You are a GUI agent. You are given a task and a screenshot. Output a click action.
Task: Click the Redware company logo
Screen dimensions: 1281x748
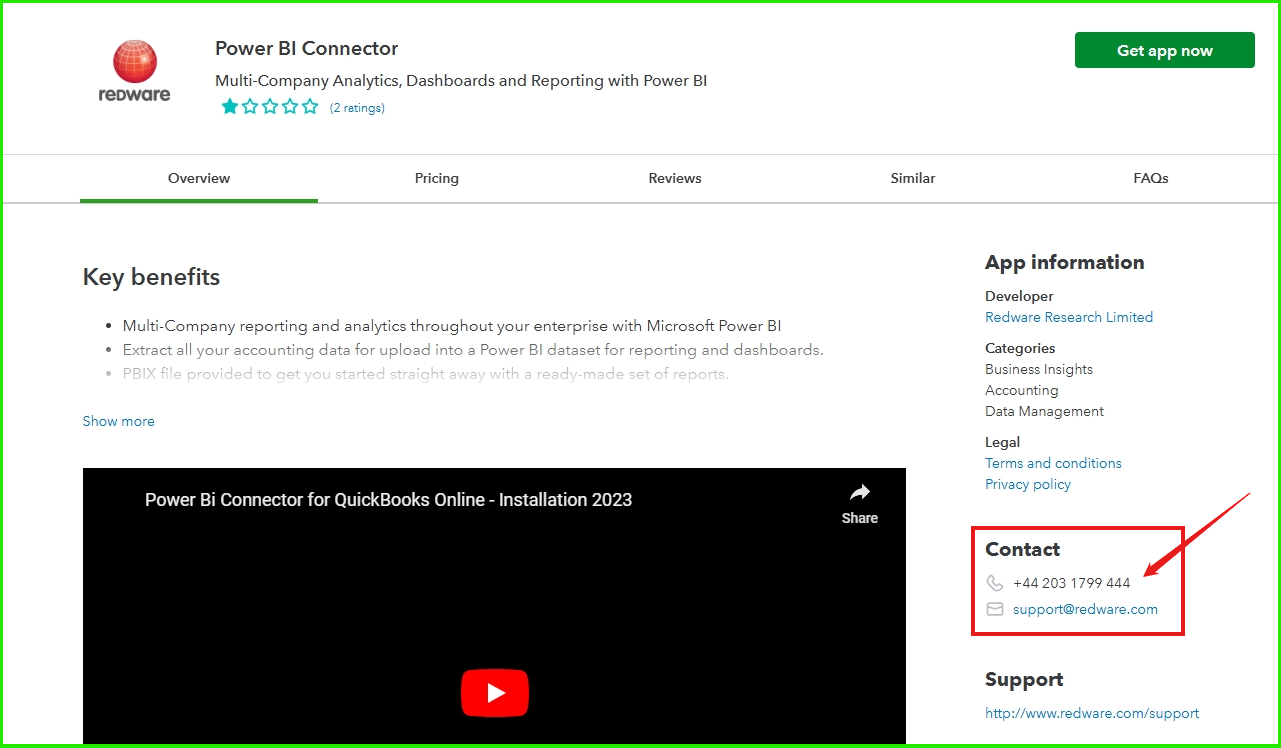coord(134,68)
